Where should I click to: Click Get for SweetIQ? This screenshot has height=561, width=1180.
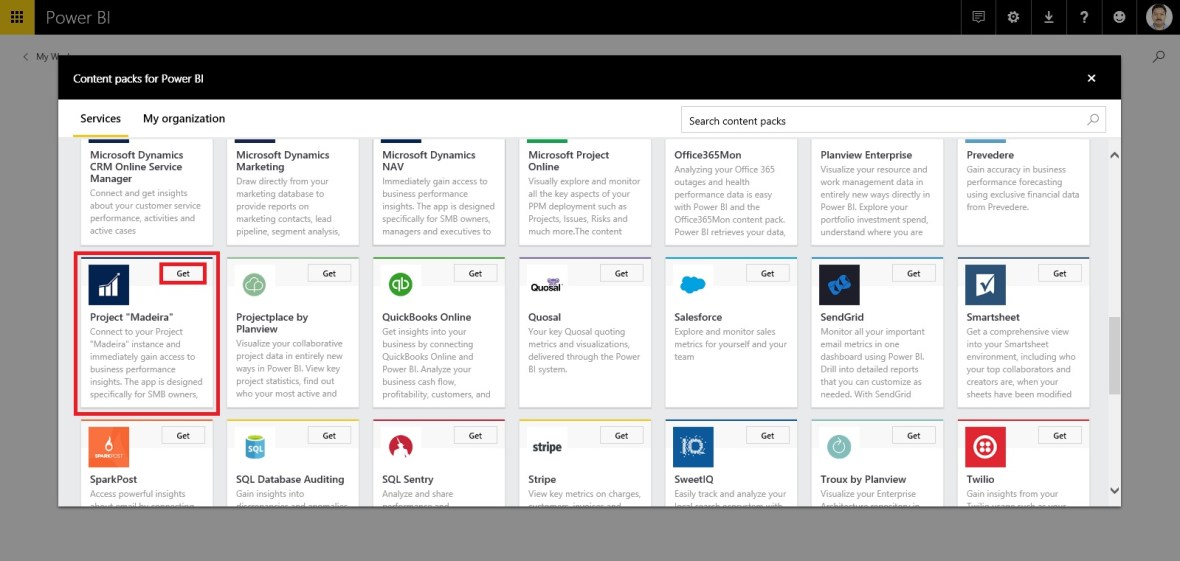click(x=768, y=435)
